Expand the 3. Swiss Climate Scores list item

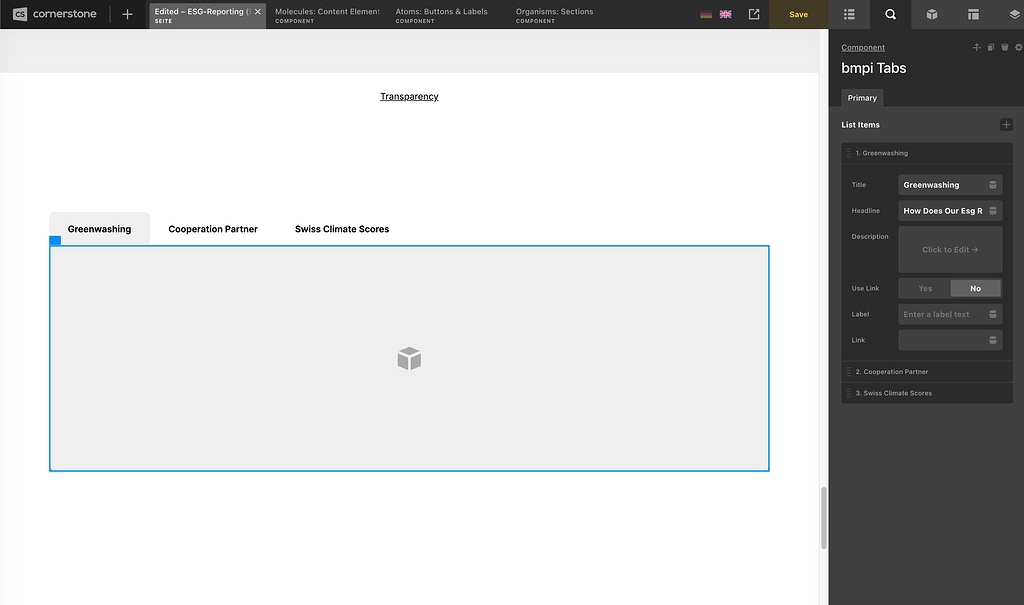[x=925, y=393]
